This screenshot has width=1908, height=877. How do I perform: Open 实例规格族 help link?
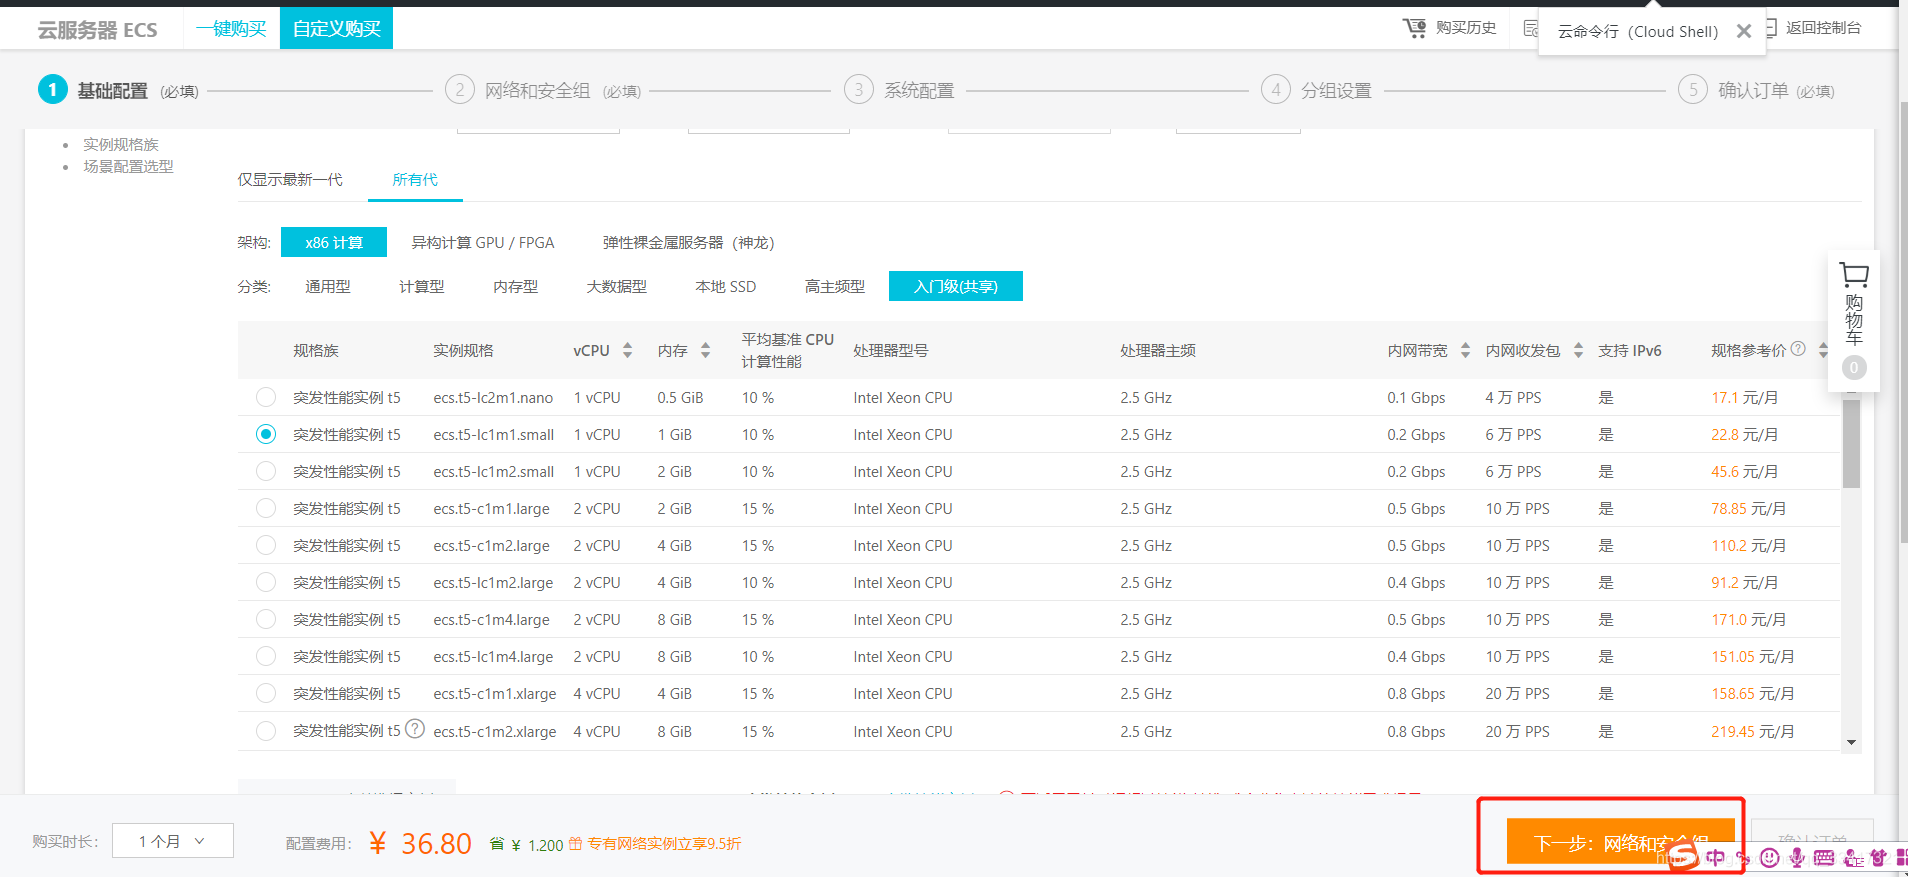[x=121, y=145]
